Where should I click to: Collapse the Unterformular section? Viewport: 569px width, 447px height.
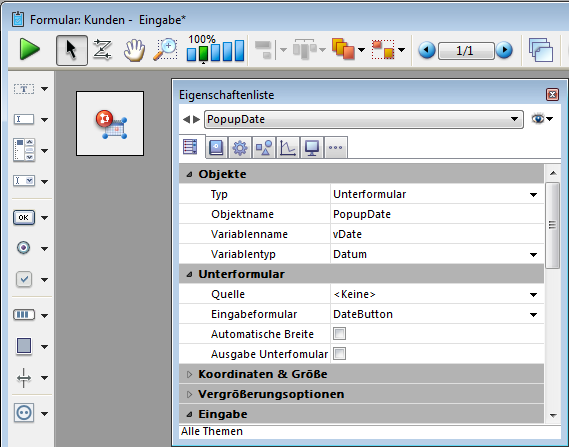(x=189, y=274)
